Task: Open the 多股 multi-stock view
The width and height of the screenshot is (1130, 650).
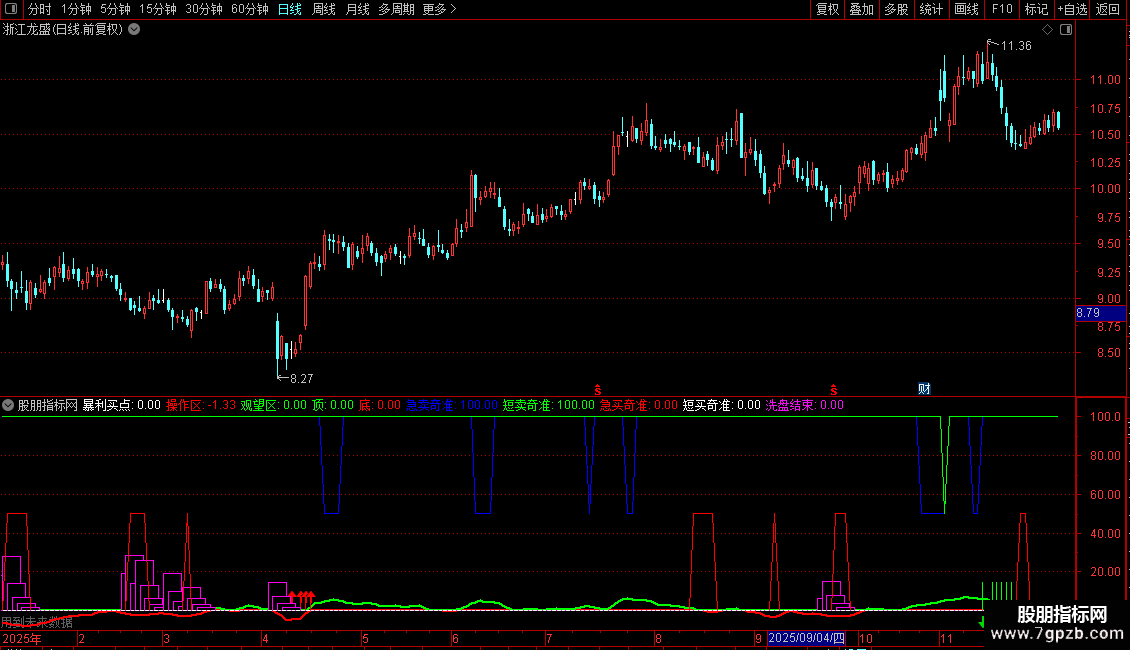Action: pyautogui.click(x=896, y=9)
